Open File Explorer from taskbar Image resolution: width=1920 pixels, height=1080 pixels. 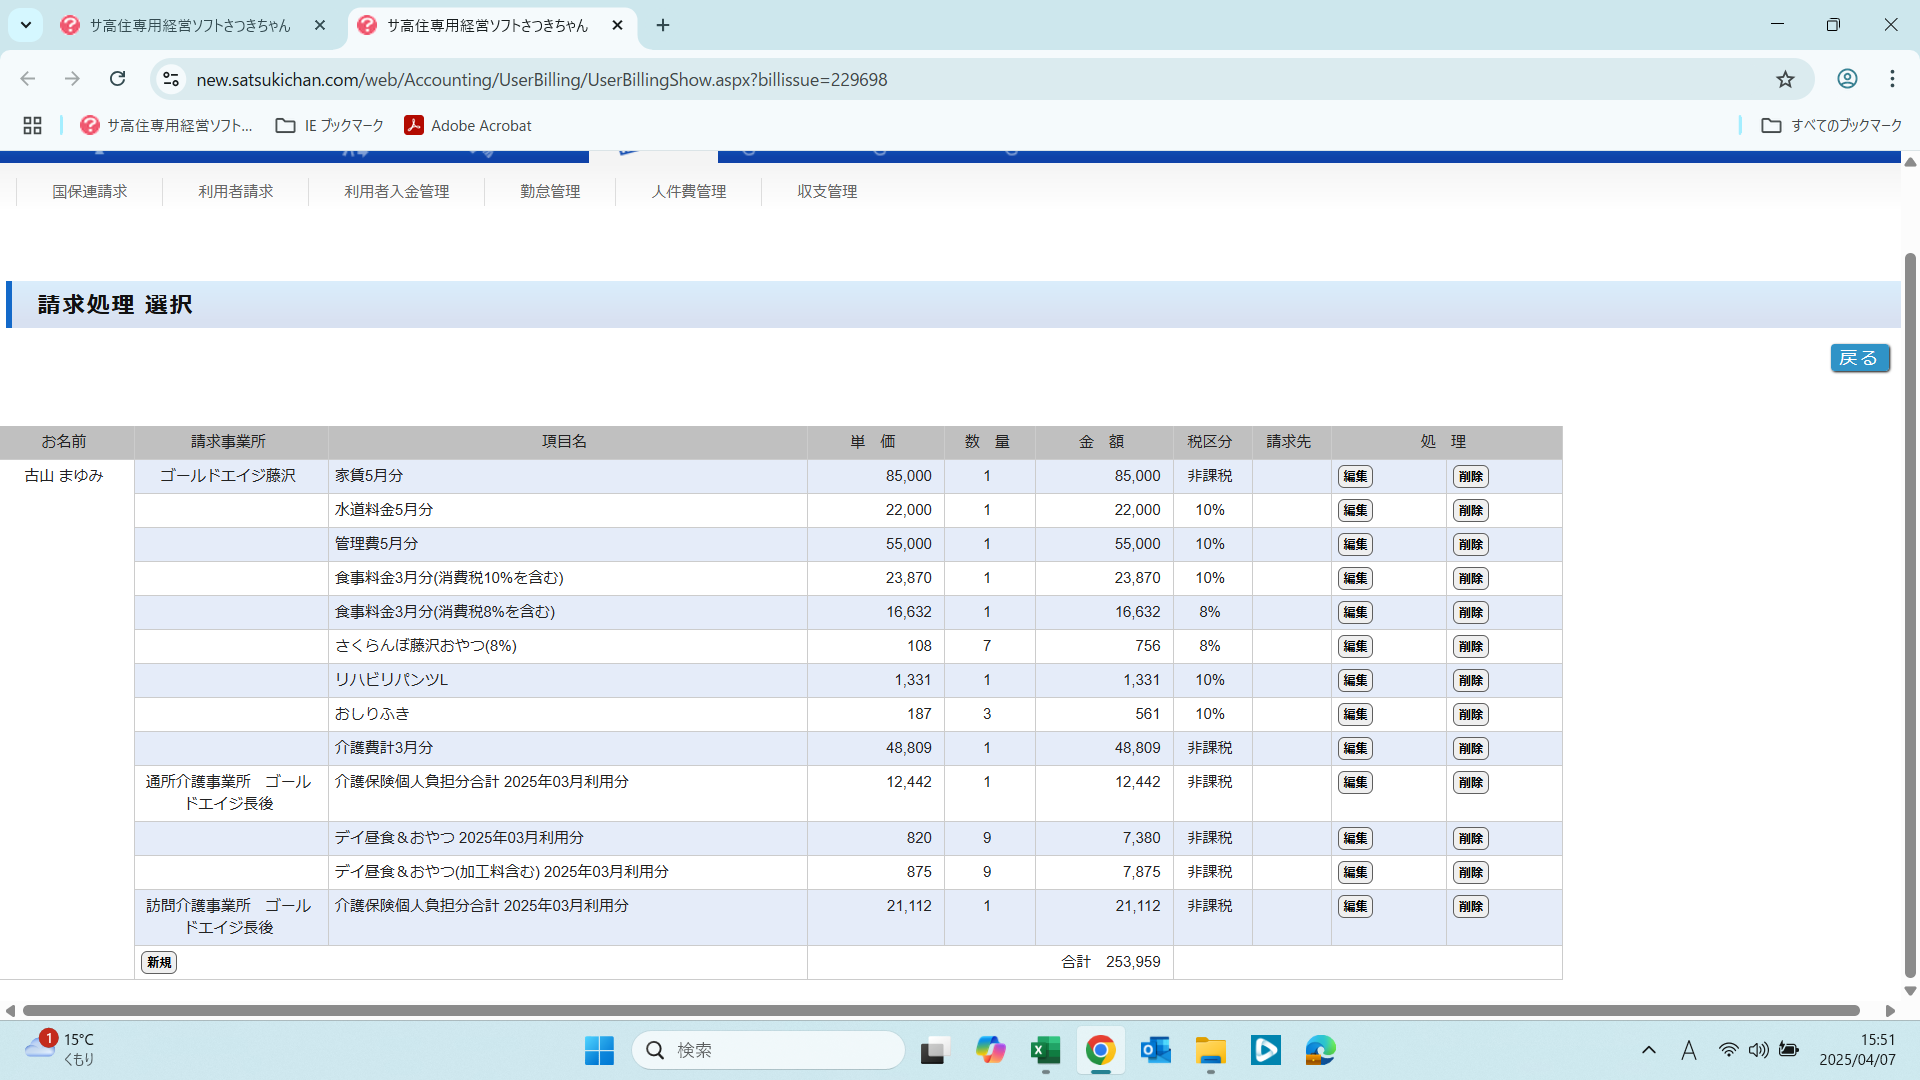click(x=1210, y=1050)
